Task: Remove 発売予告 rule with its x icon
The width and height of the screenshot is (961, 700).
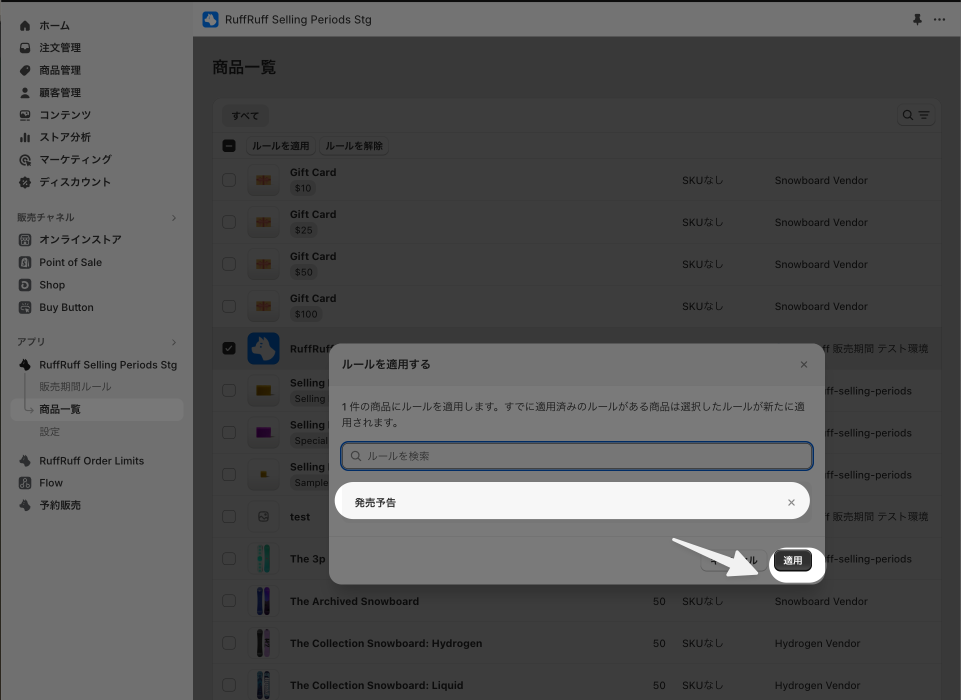Action: point(791,503)
